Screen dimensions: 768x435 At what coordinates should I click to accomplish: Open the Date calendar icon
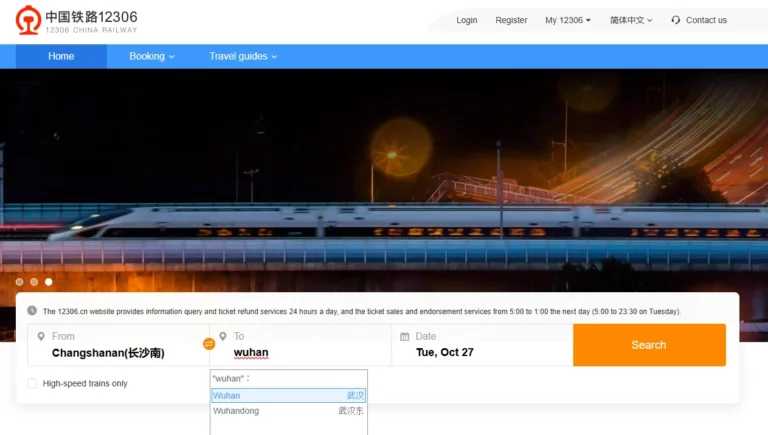click(405, 337)
